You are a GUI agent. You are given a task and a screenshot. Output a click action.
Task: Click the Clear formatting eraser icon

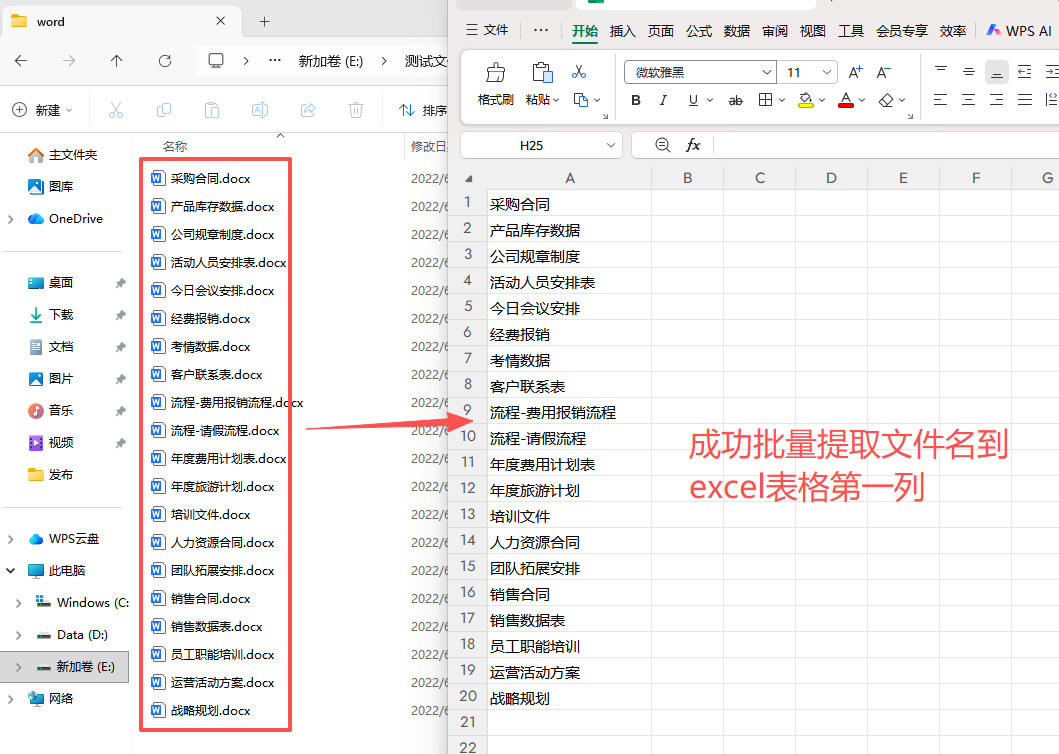coord(886,100)
